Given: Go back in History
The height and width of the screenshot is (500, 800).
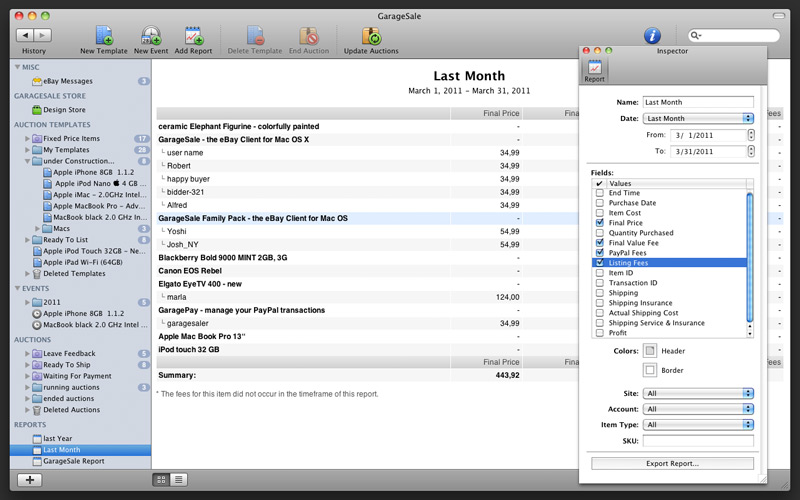Looking at the screenshot, I should coord(25,35).
